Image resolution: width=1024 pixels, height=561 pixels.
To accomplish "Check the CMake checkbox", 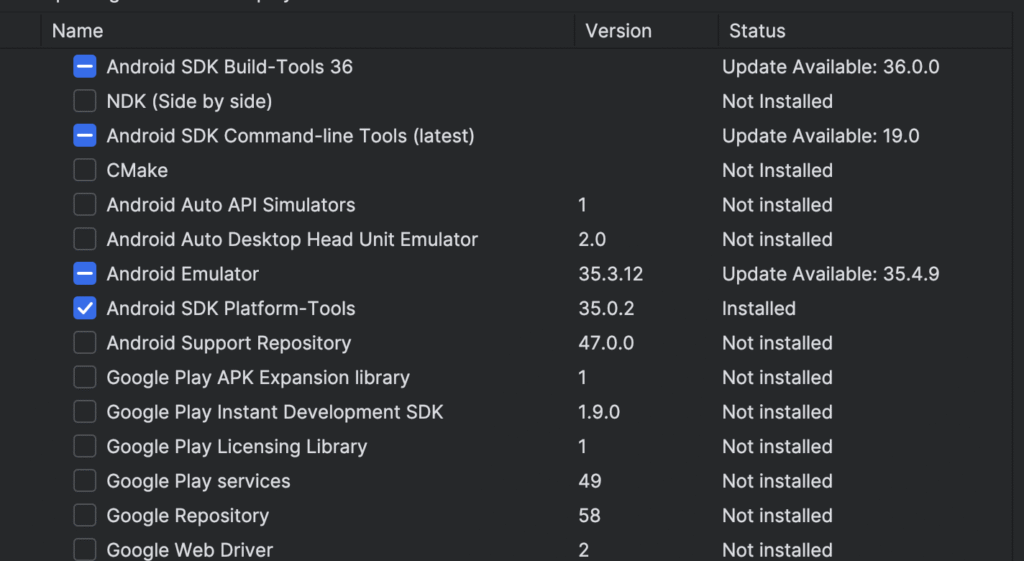I will point(85,170).
